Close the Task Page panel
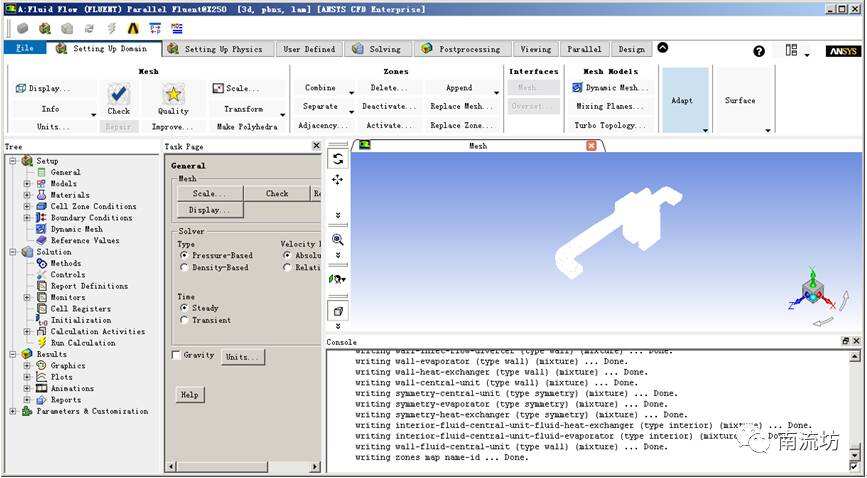 point(316,146)
